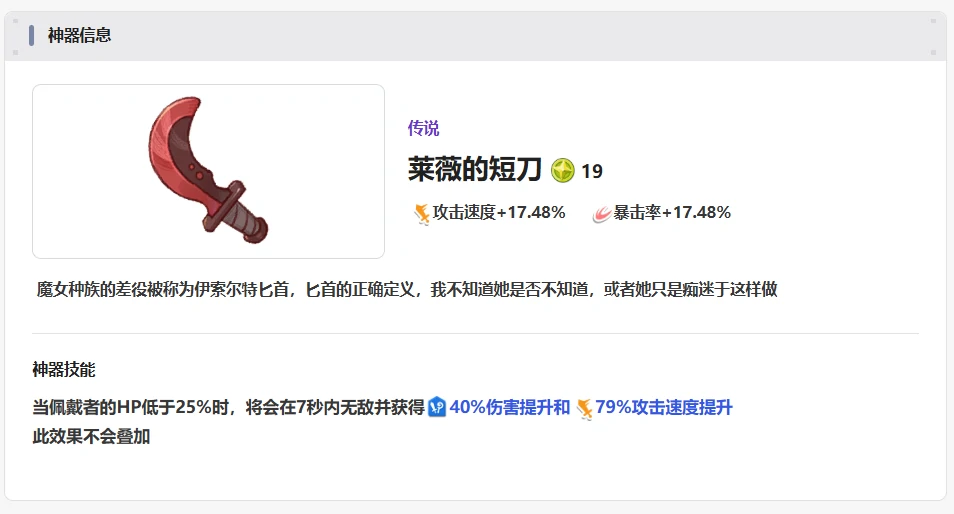Screen dimensions: 954x514
Task: Click the divider line above 神器技能
Action: tap(475, 333)
